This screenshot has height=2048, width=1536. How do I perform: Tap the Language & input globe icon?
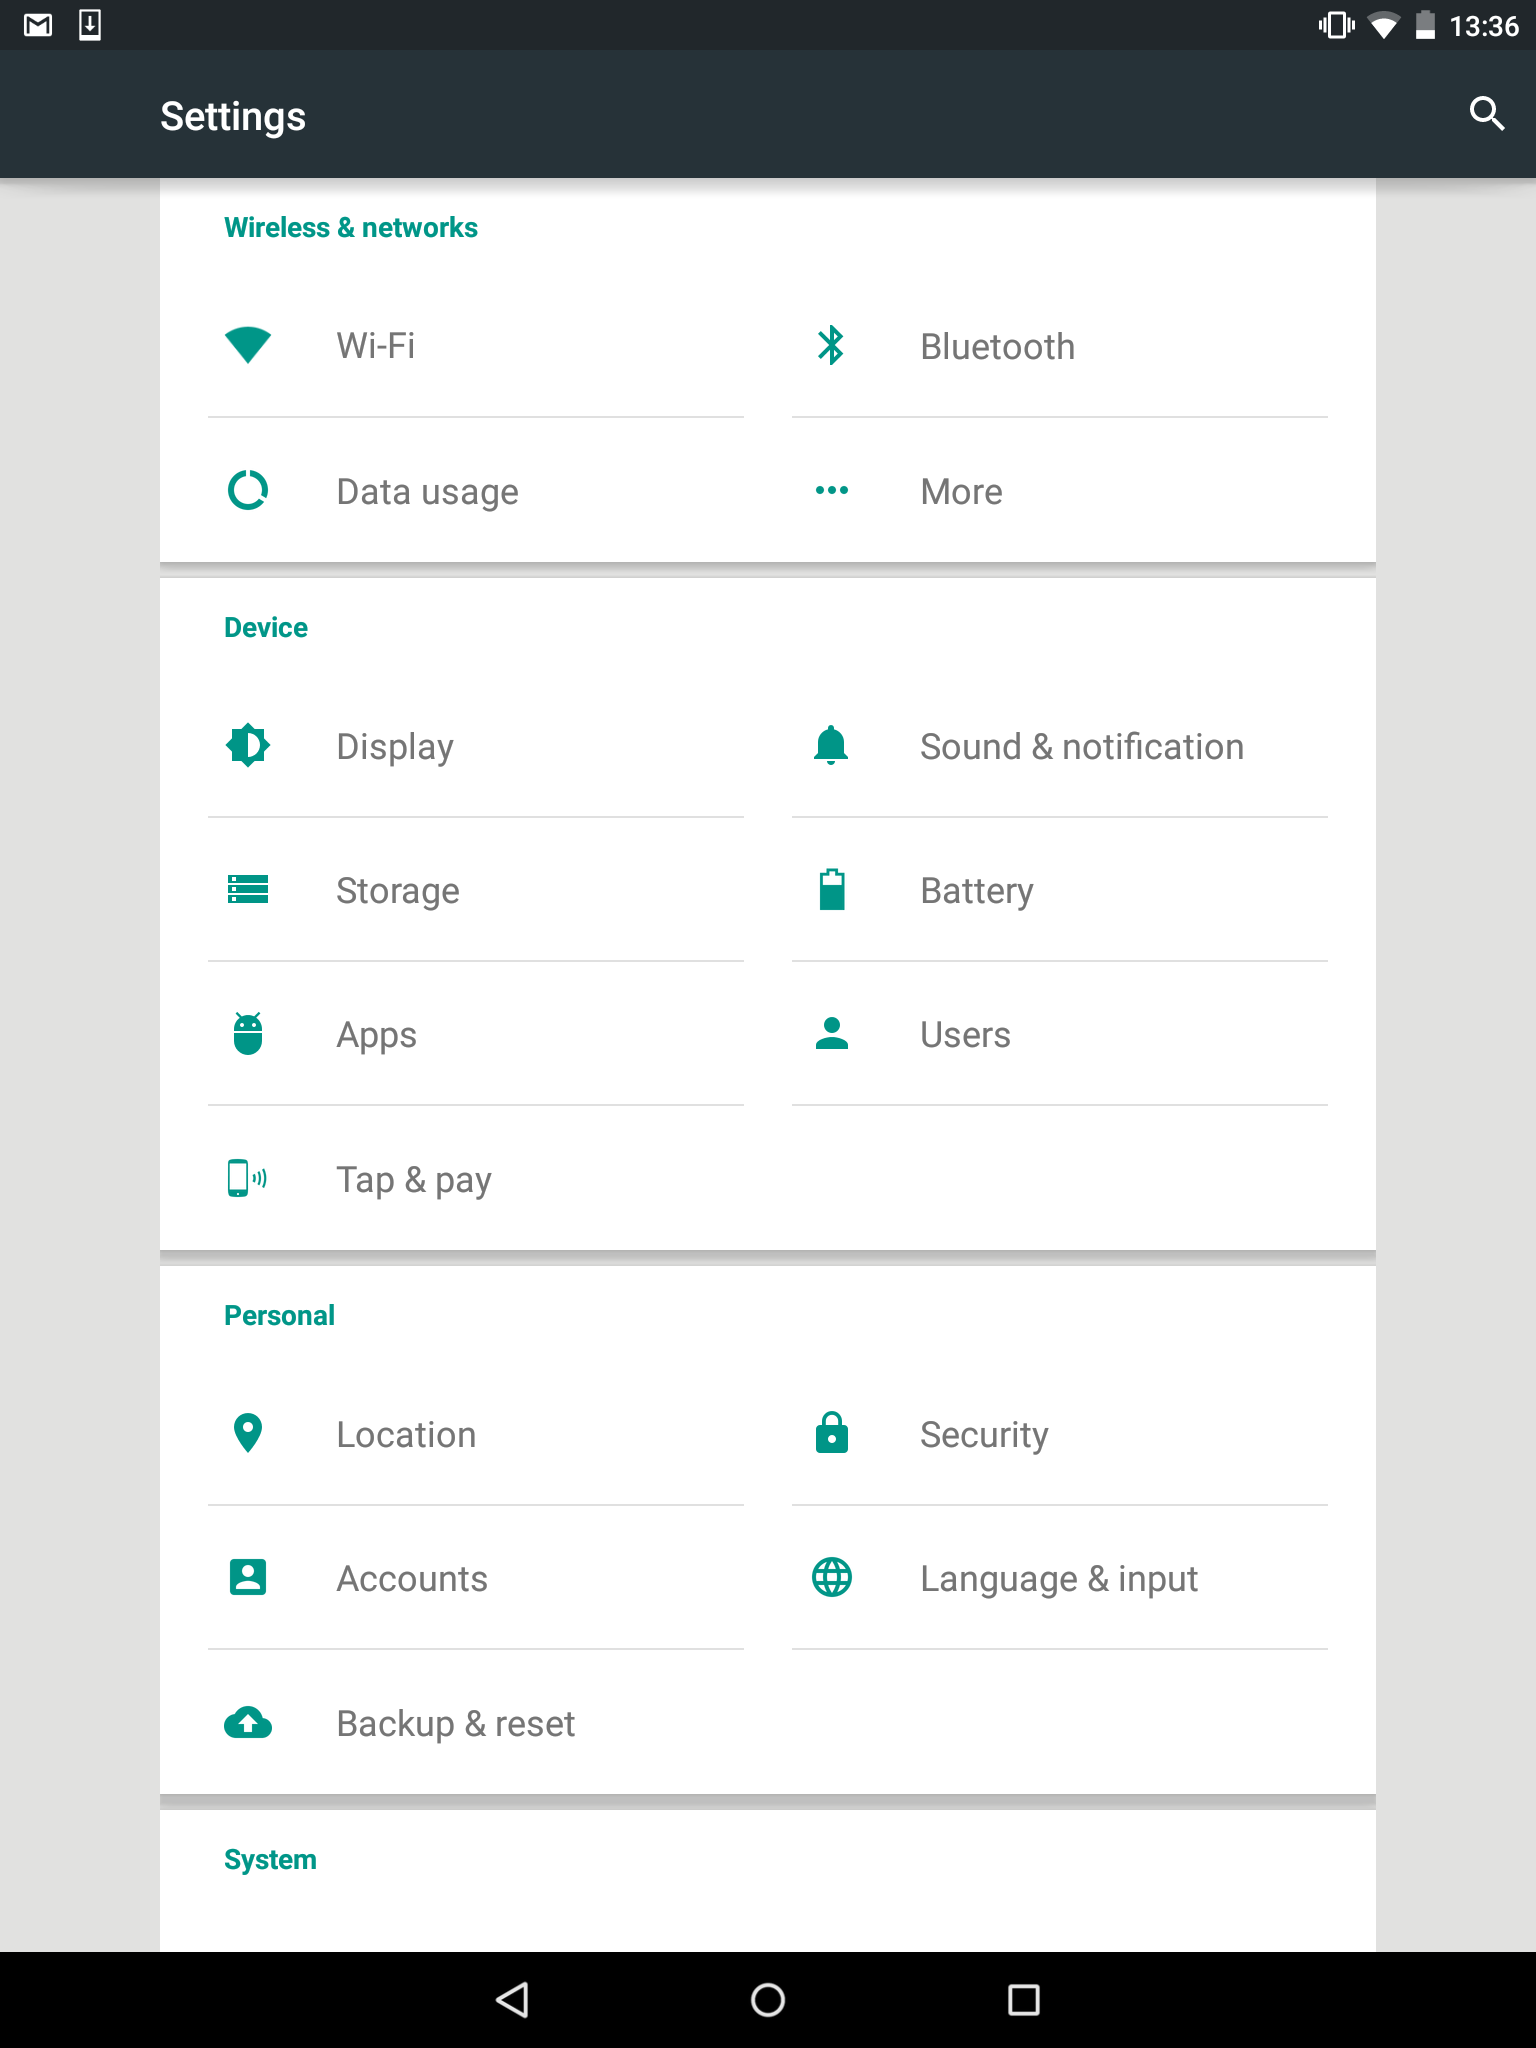click(831, 1577)
